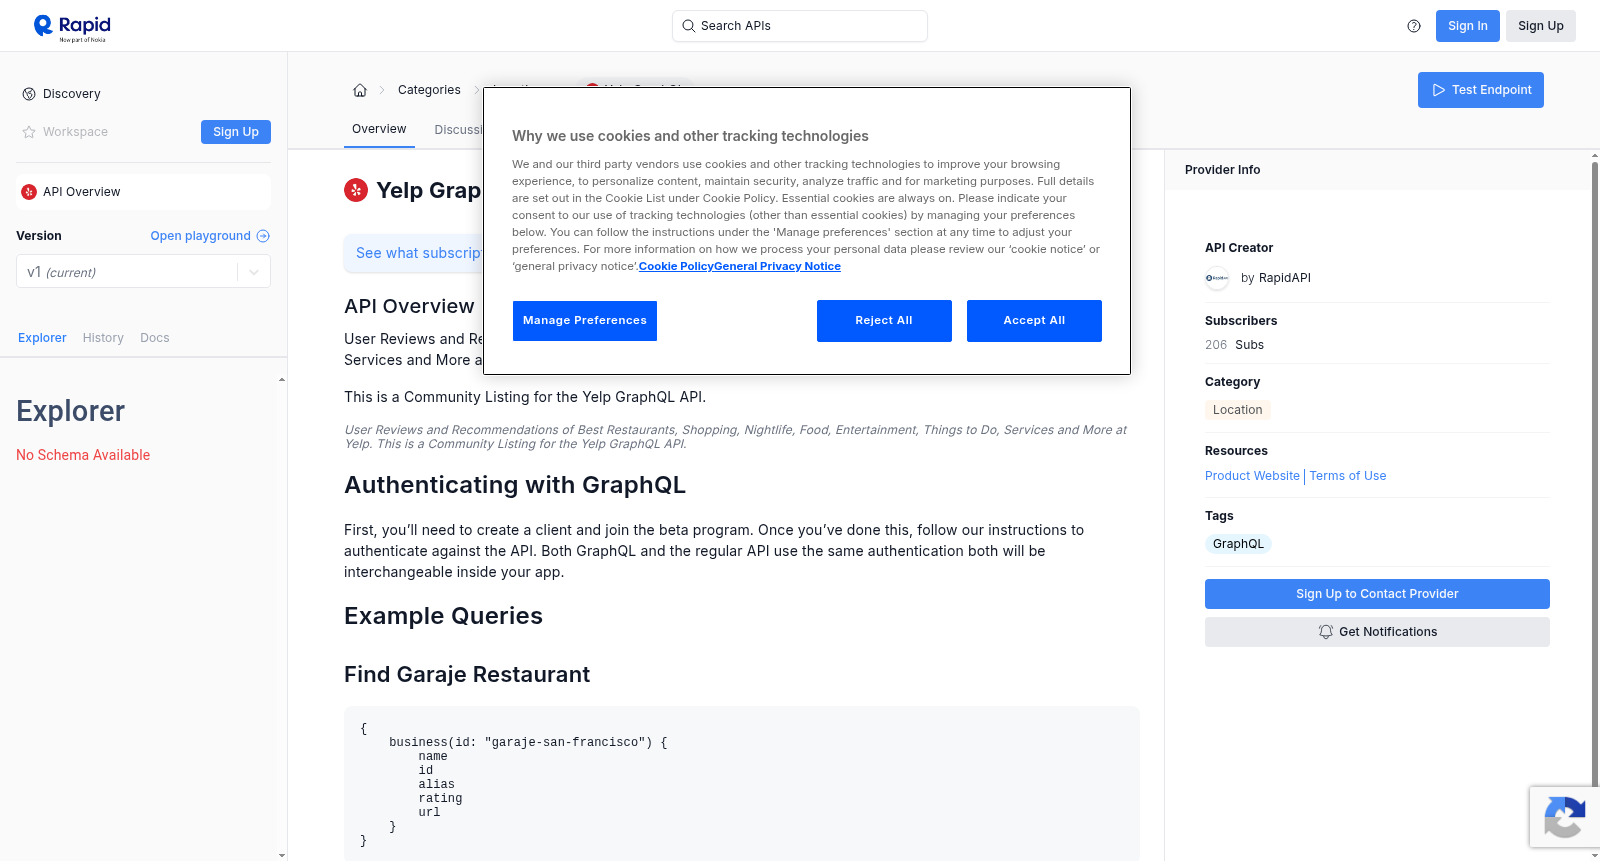Open the Cookie Policy link
The width and height of the screenshot is (1600, 861).
pyautogui.click(x=676, y=266)
